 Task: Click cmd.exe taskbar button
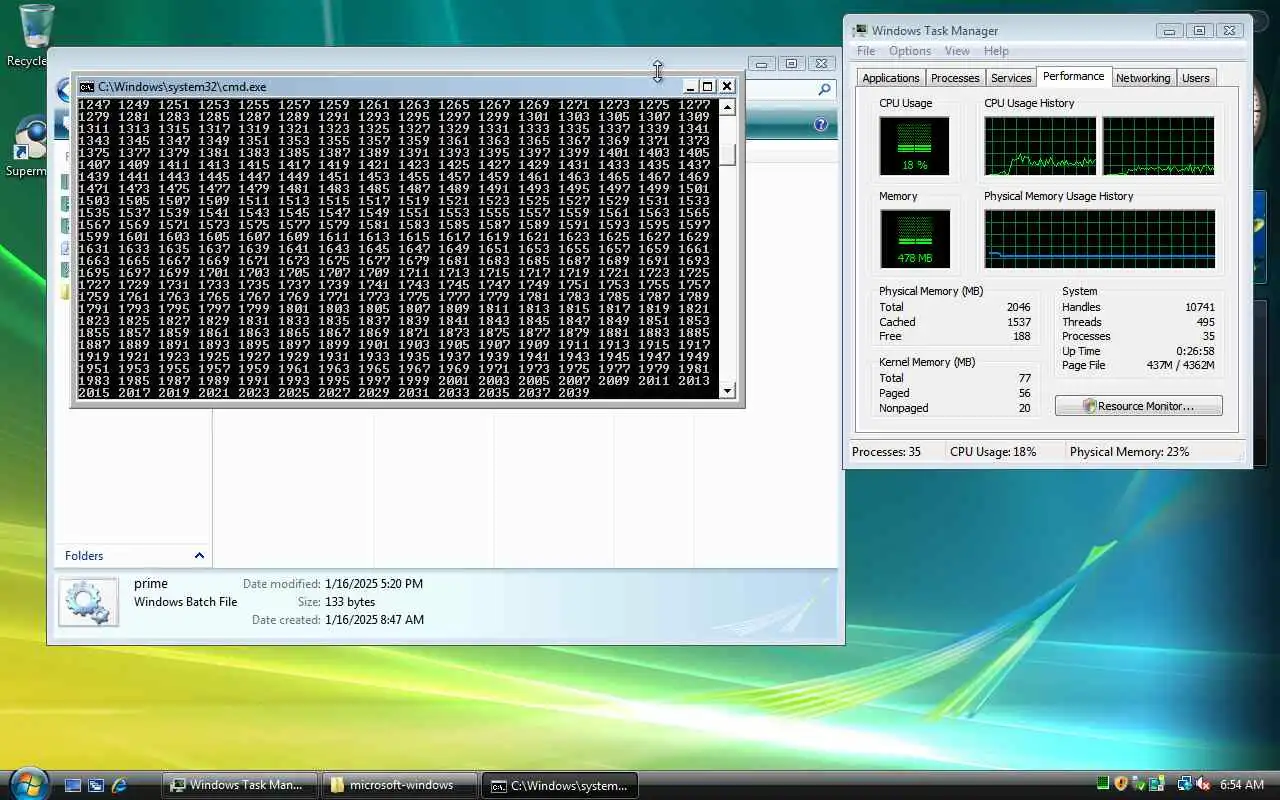(x=560, y=785)
